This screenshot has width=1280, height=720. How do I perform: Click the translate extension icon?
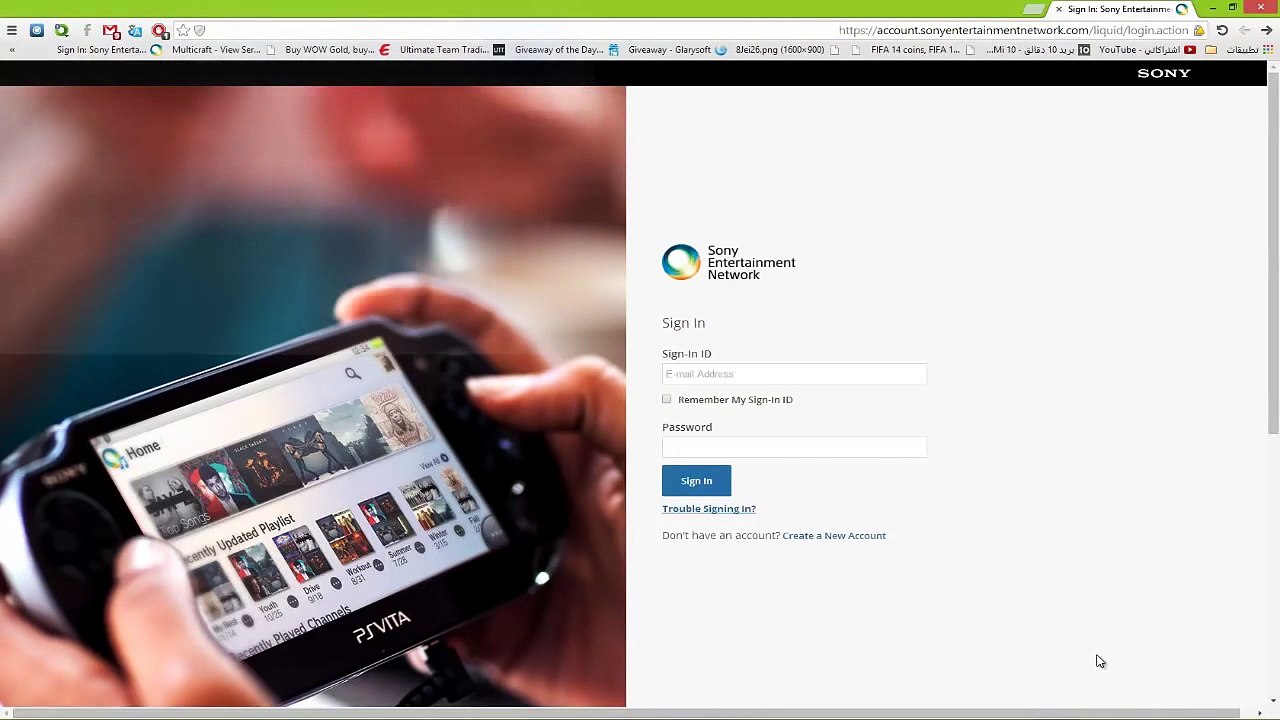pyautogui.click(x=135, y=30)
